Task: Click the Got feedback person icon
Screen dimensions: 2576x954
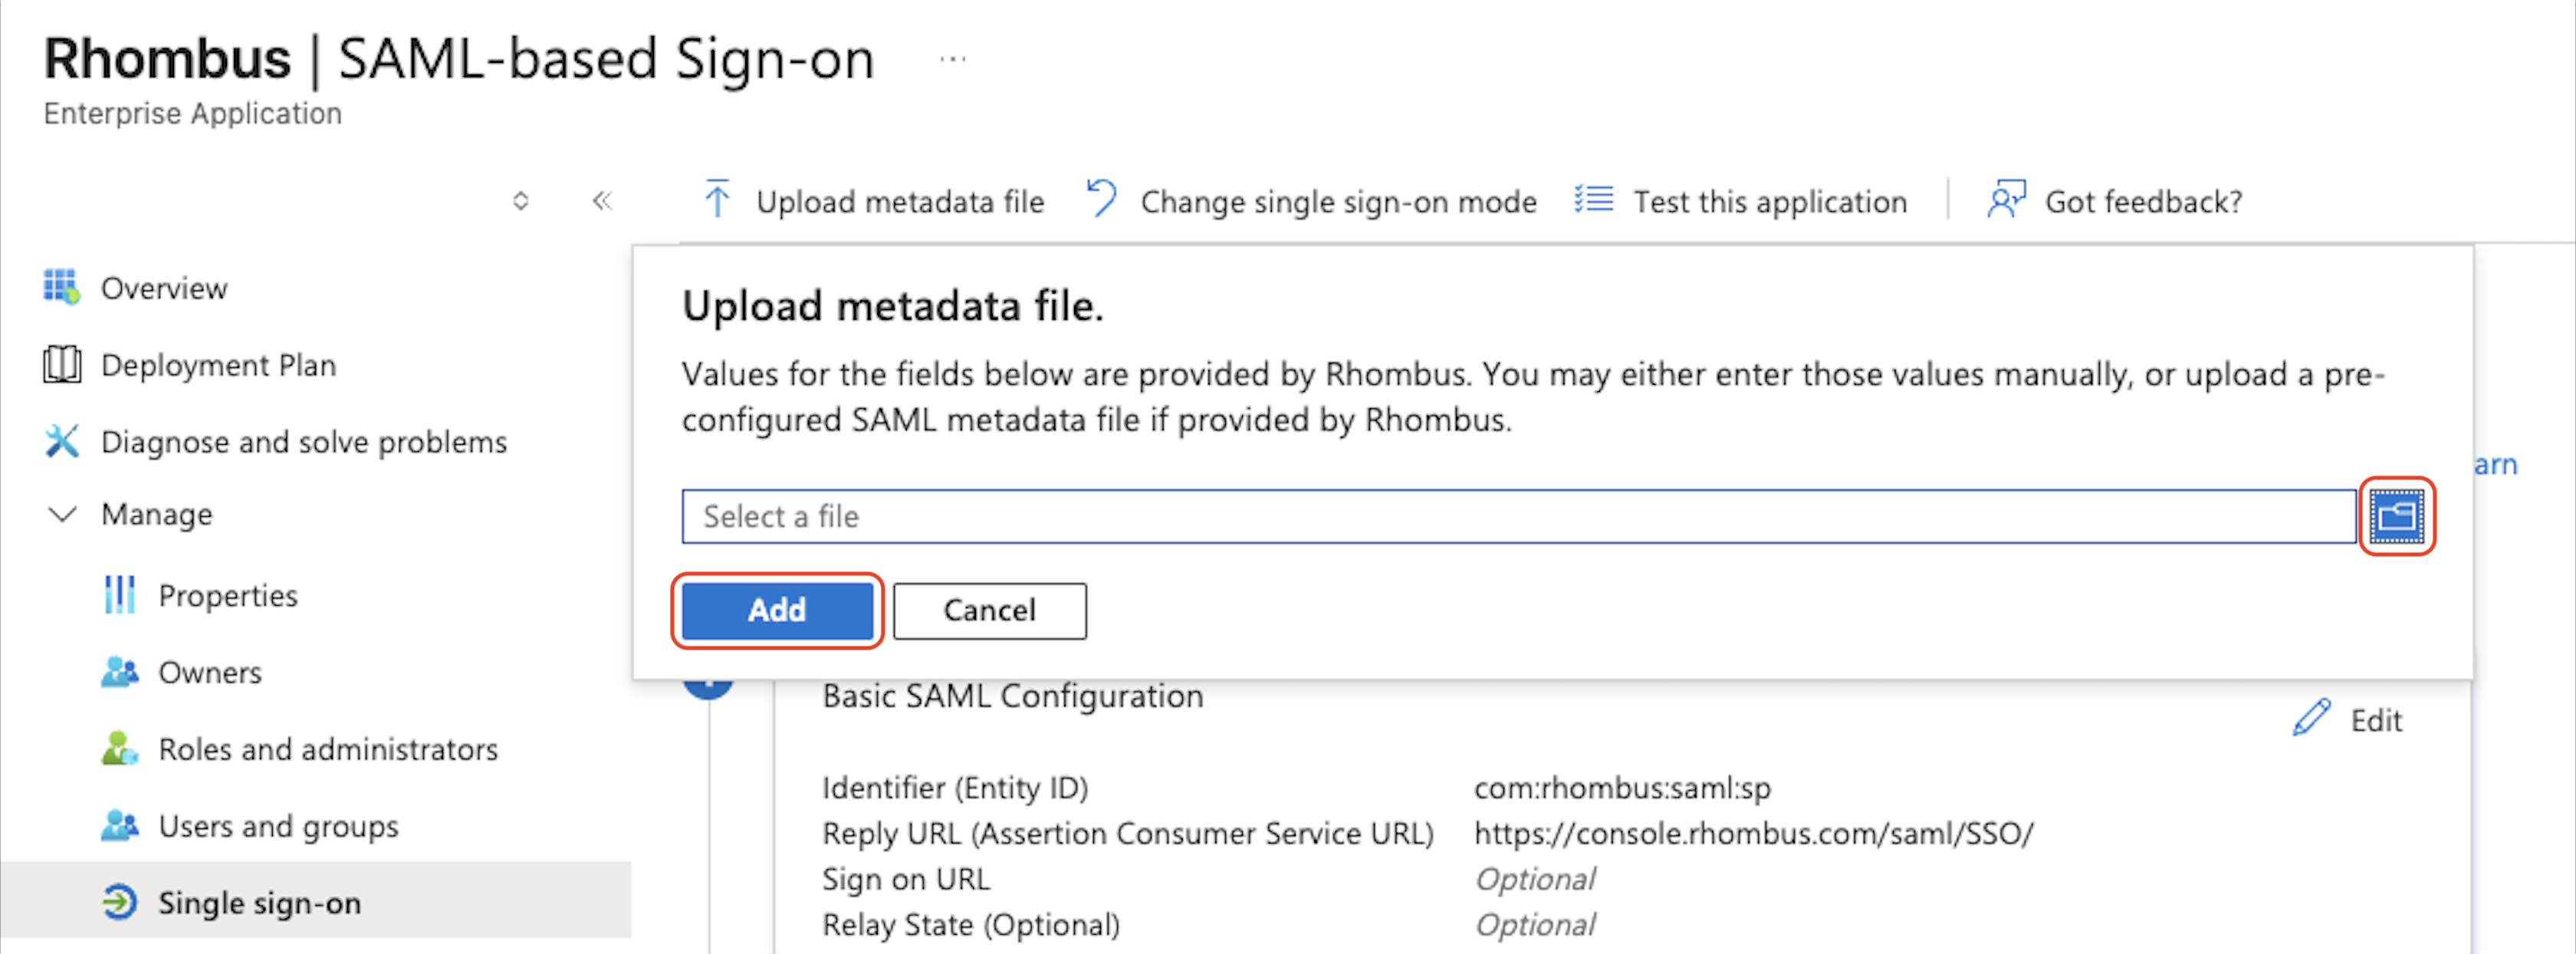Action: (2005, 199)
